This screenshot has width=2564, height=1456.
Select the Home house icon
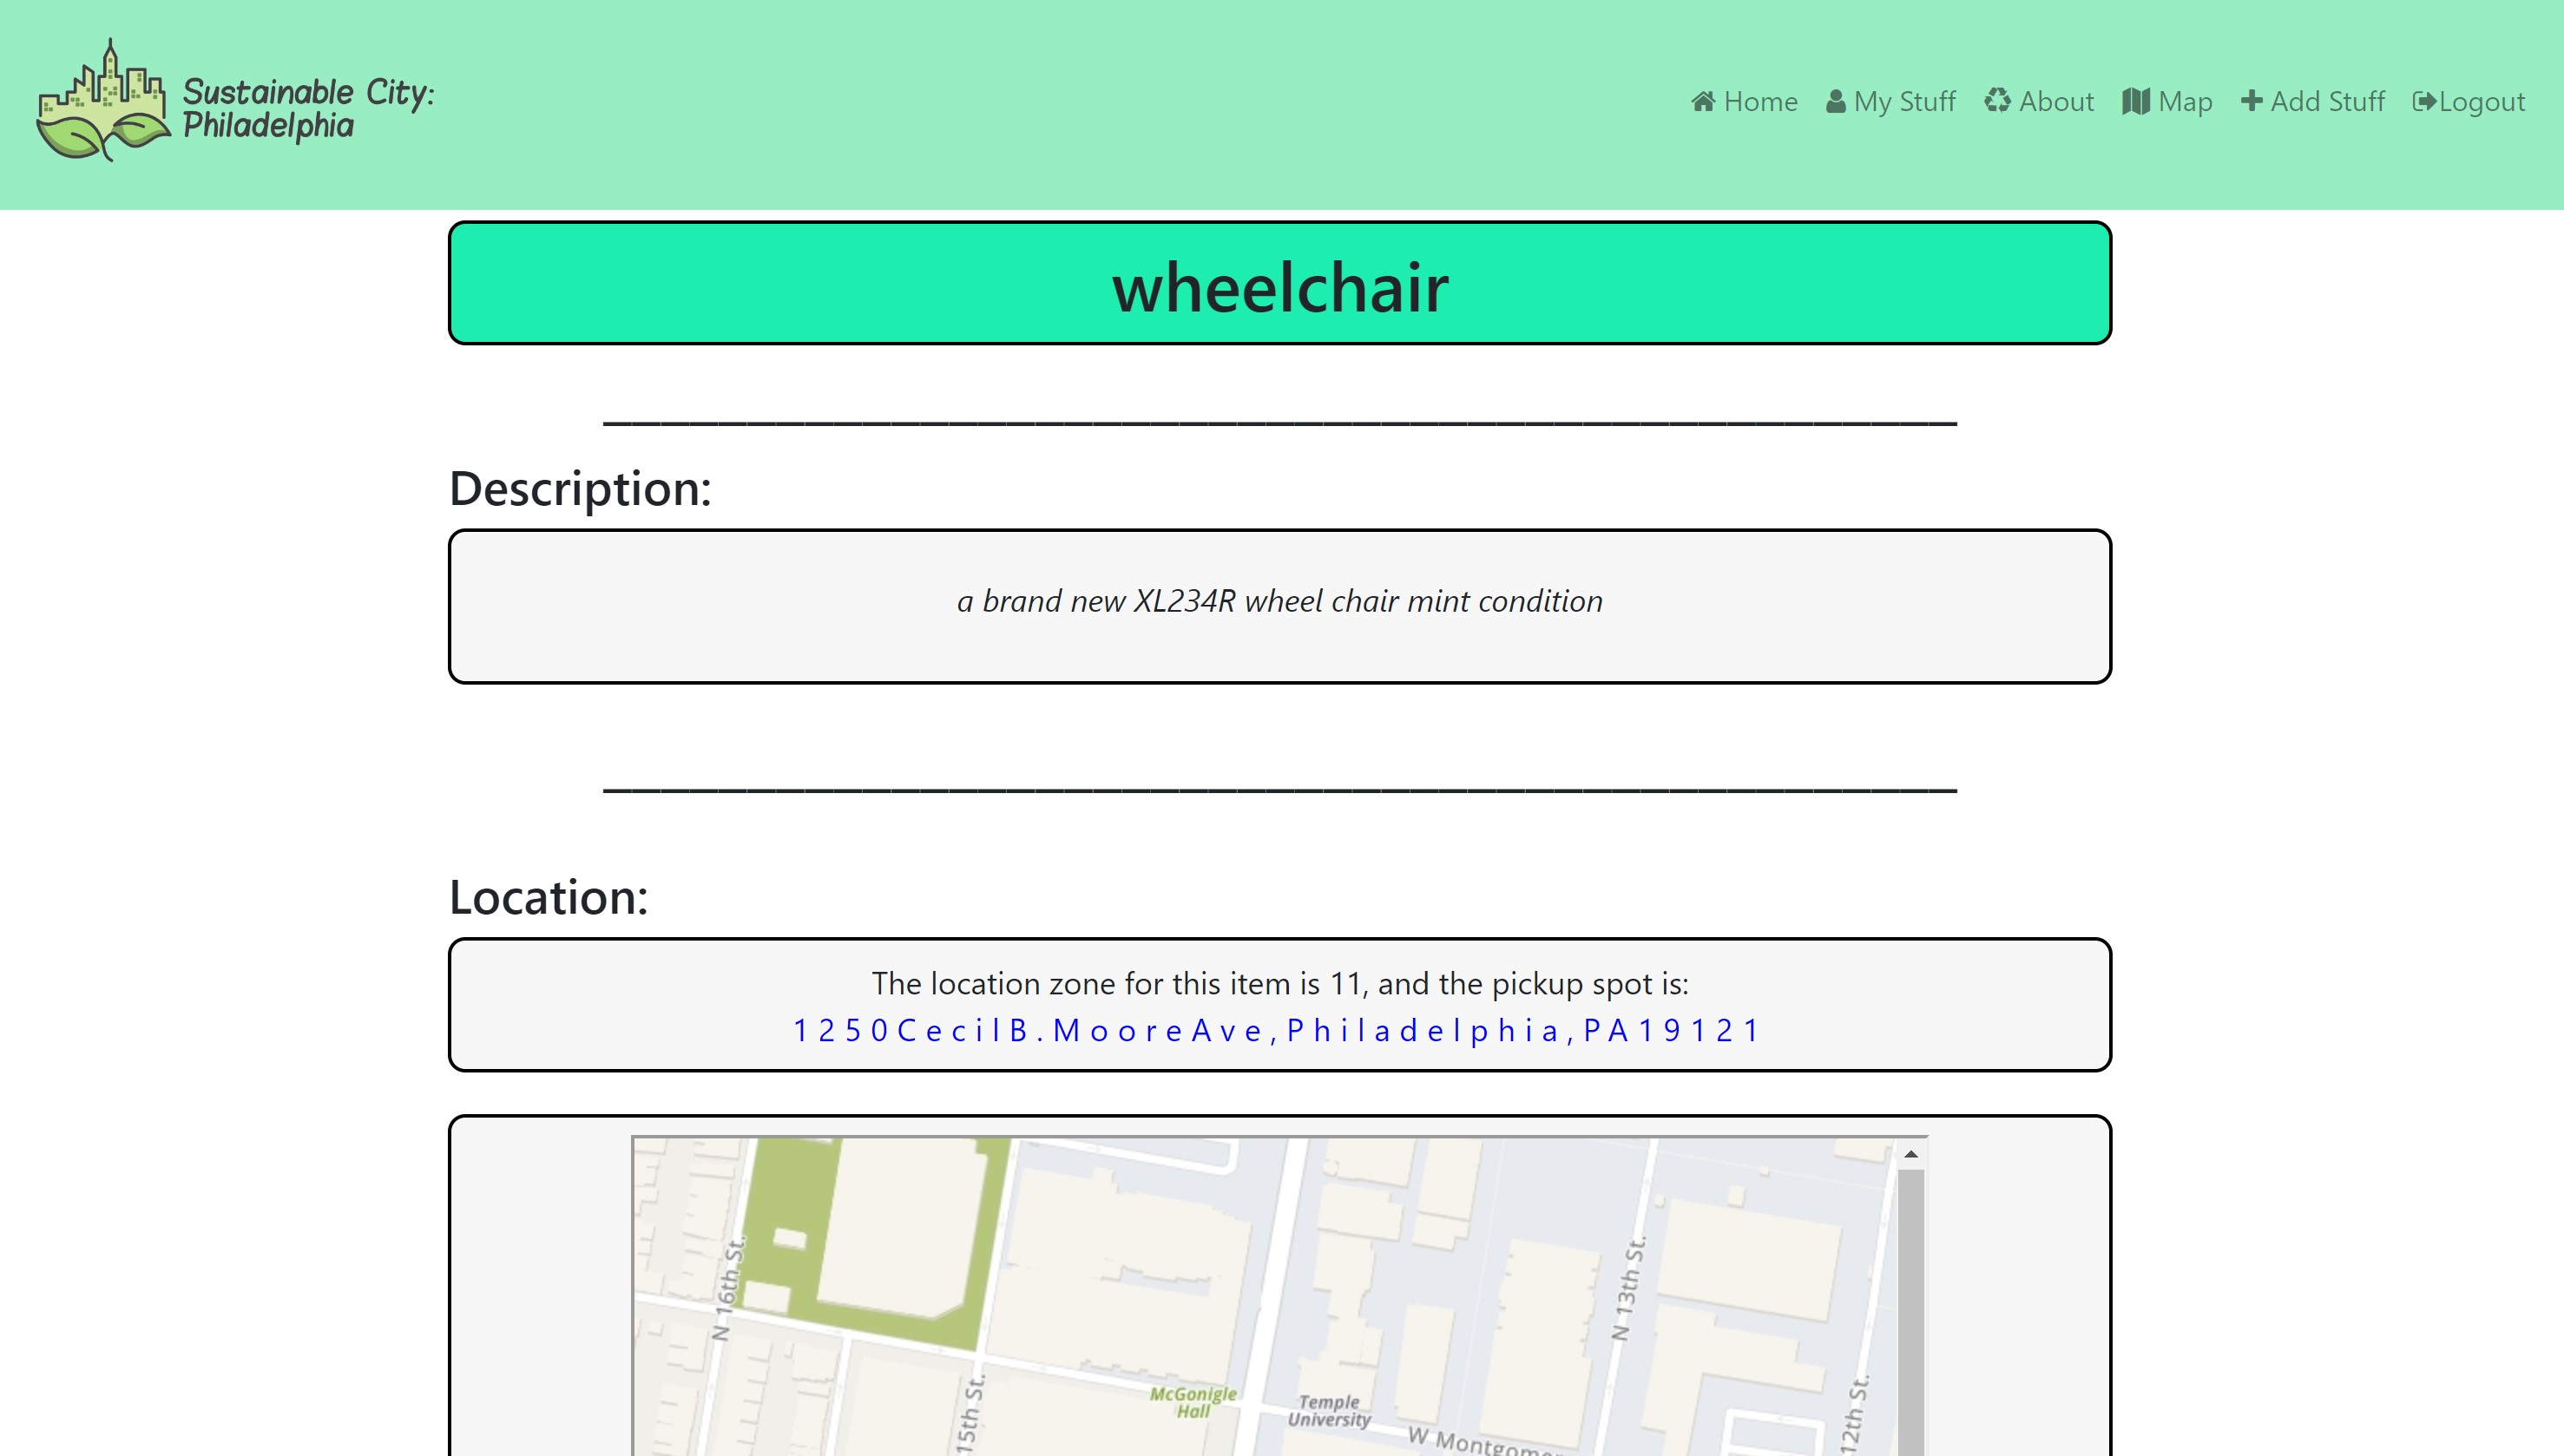[x=1706, y=101]
